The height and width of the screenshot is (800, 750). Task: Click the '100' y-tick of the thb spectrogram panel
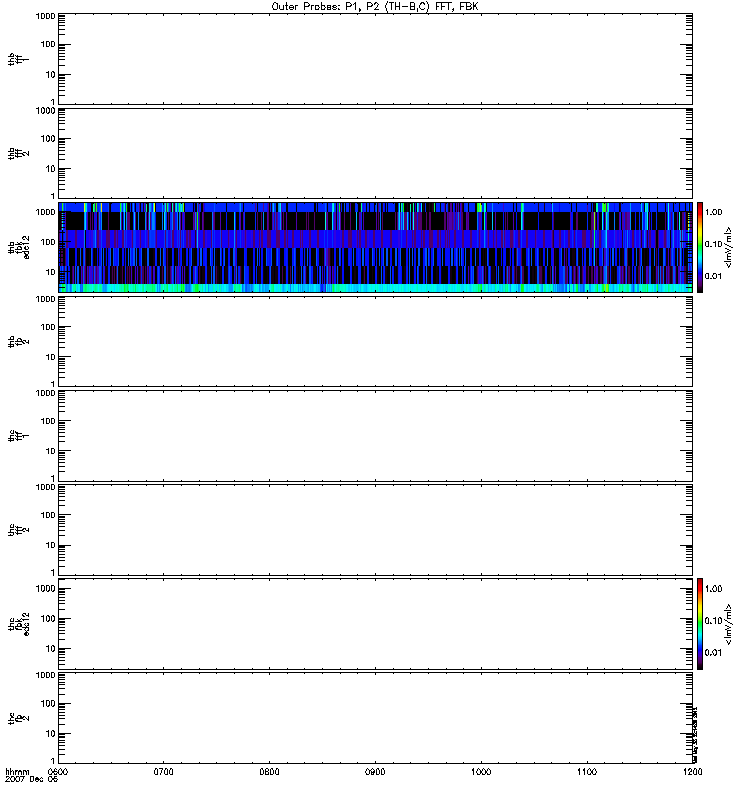coord(48,242)
